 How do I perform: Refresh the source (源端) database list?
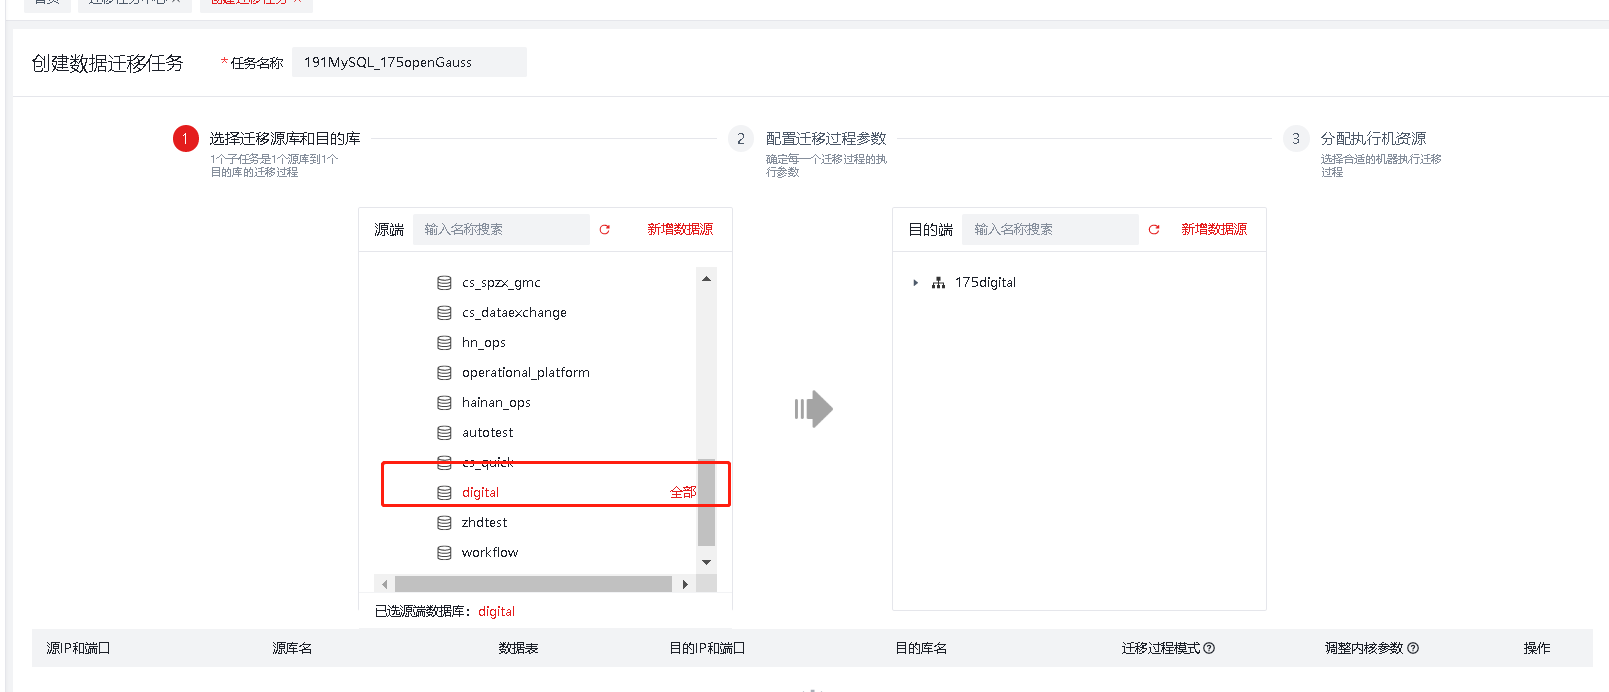click(x=604, y=230)
